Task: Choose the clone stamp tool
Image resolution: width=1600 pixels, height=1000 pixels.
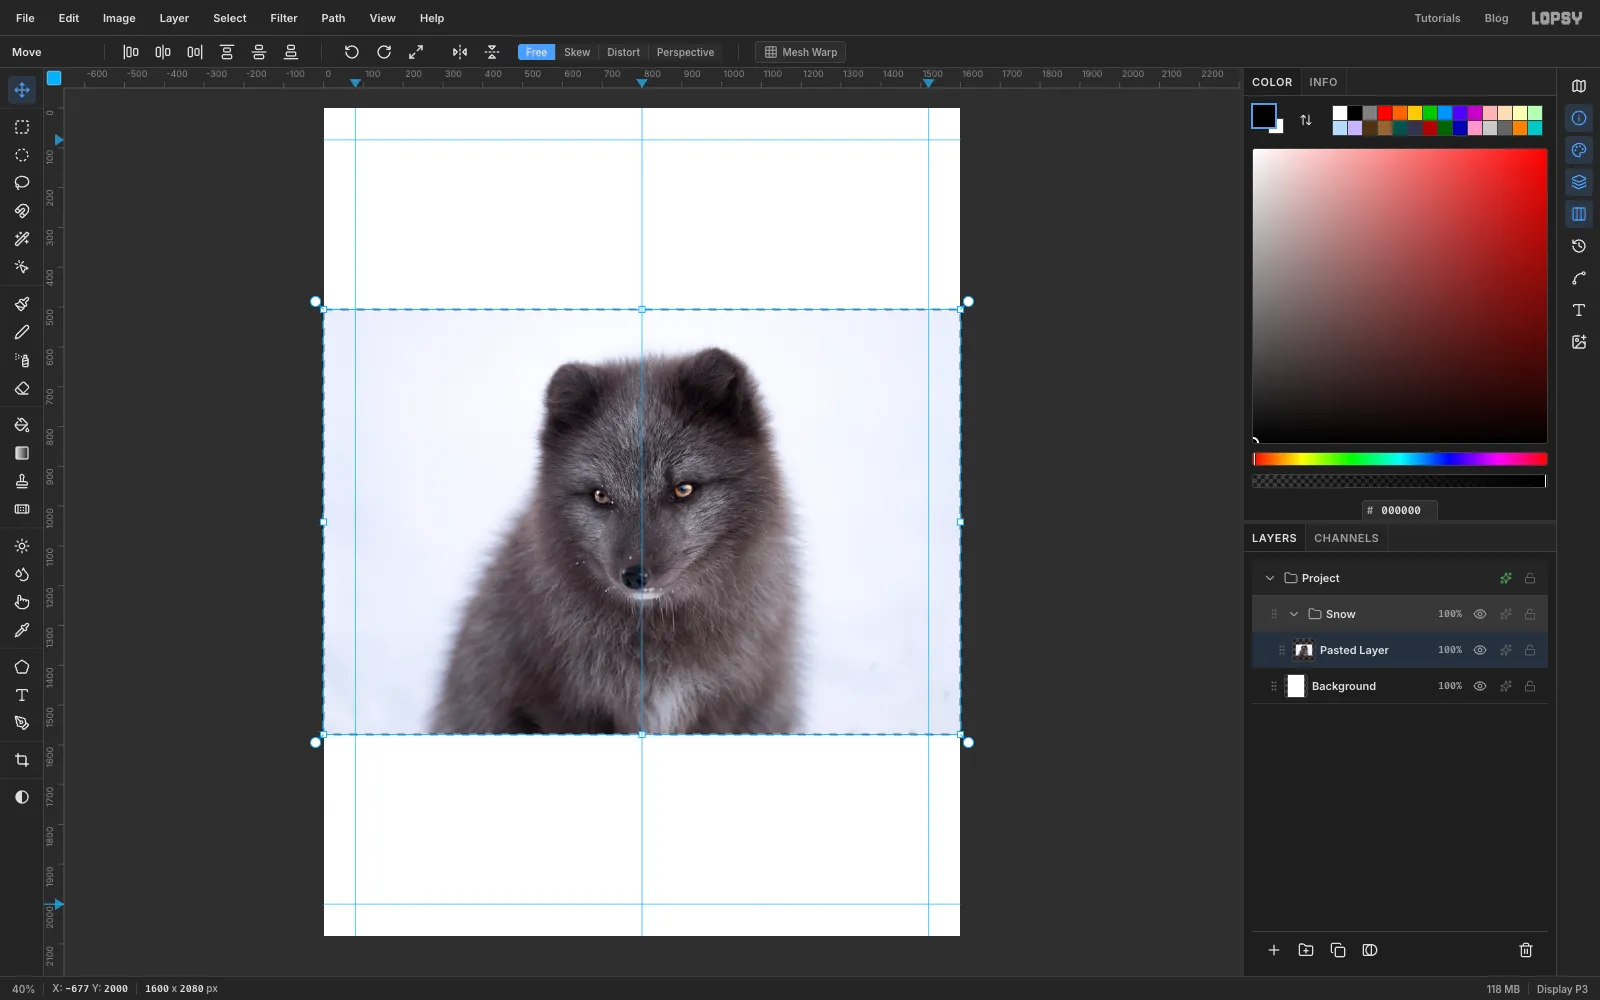Action: click(22, 481)
